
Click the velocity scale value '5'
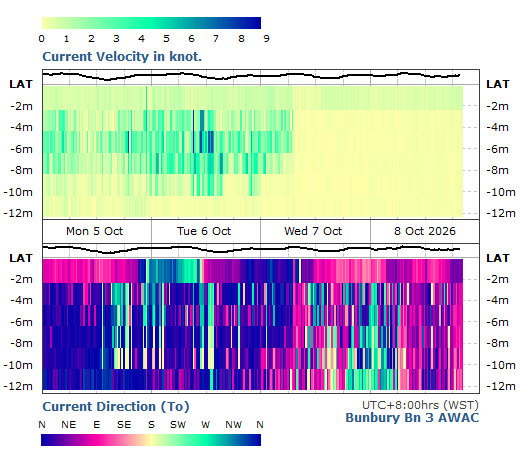166,39
